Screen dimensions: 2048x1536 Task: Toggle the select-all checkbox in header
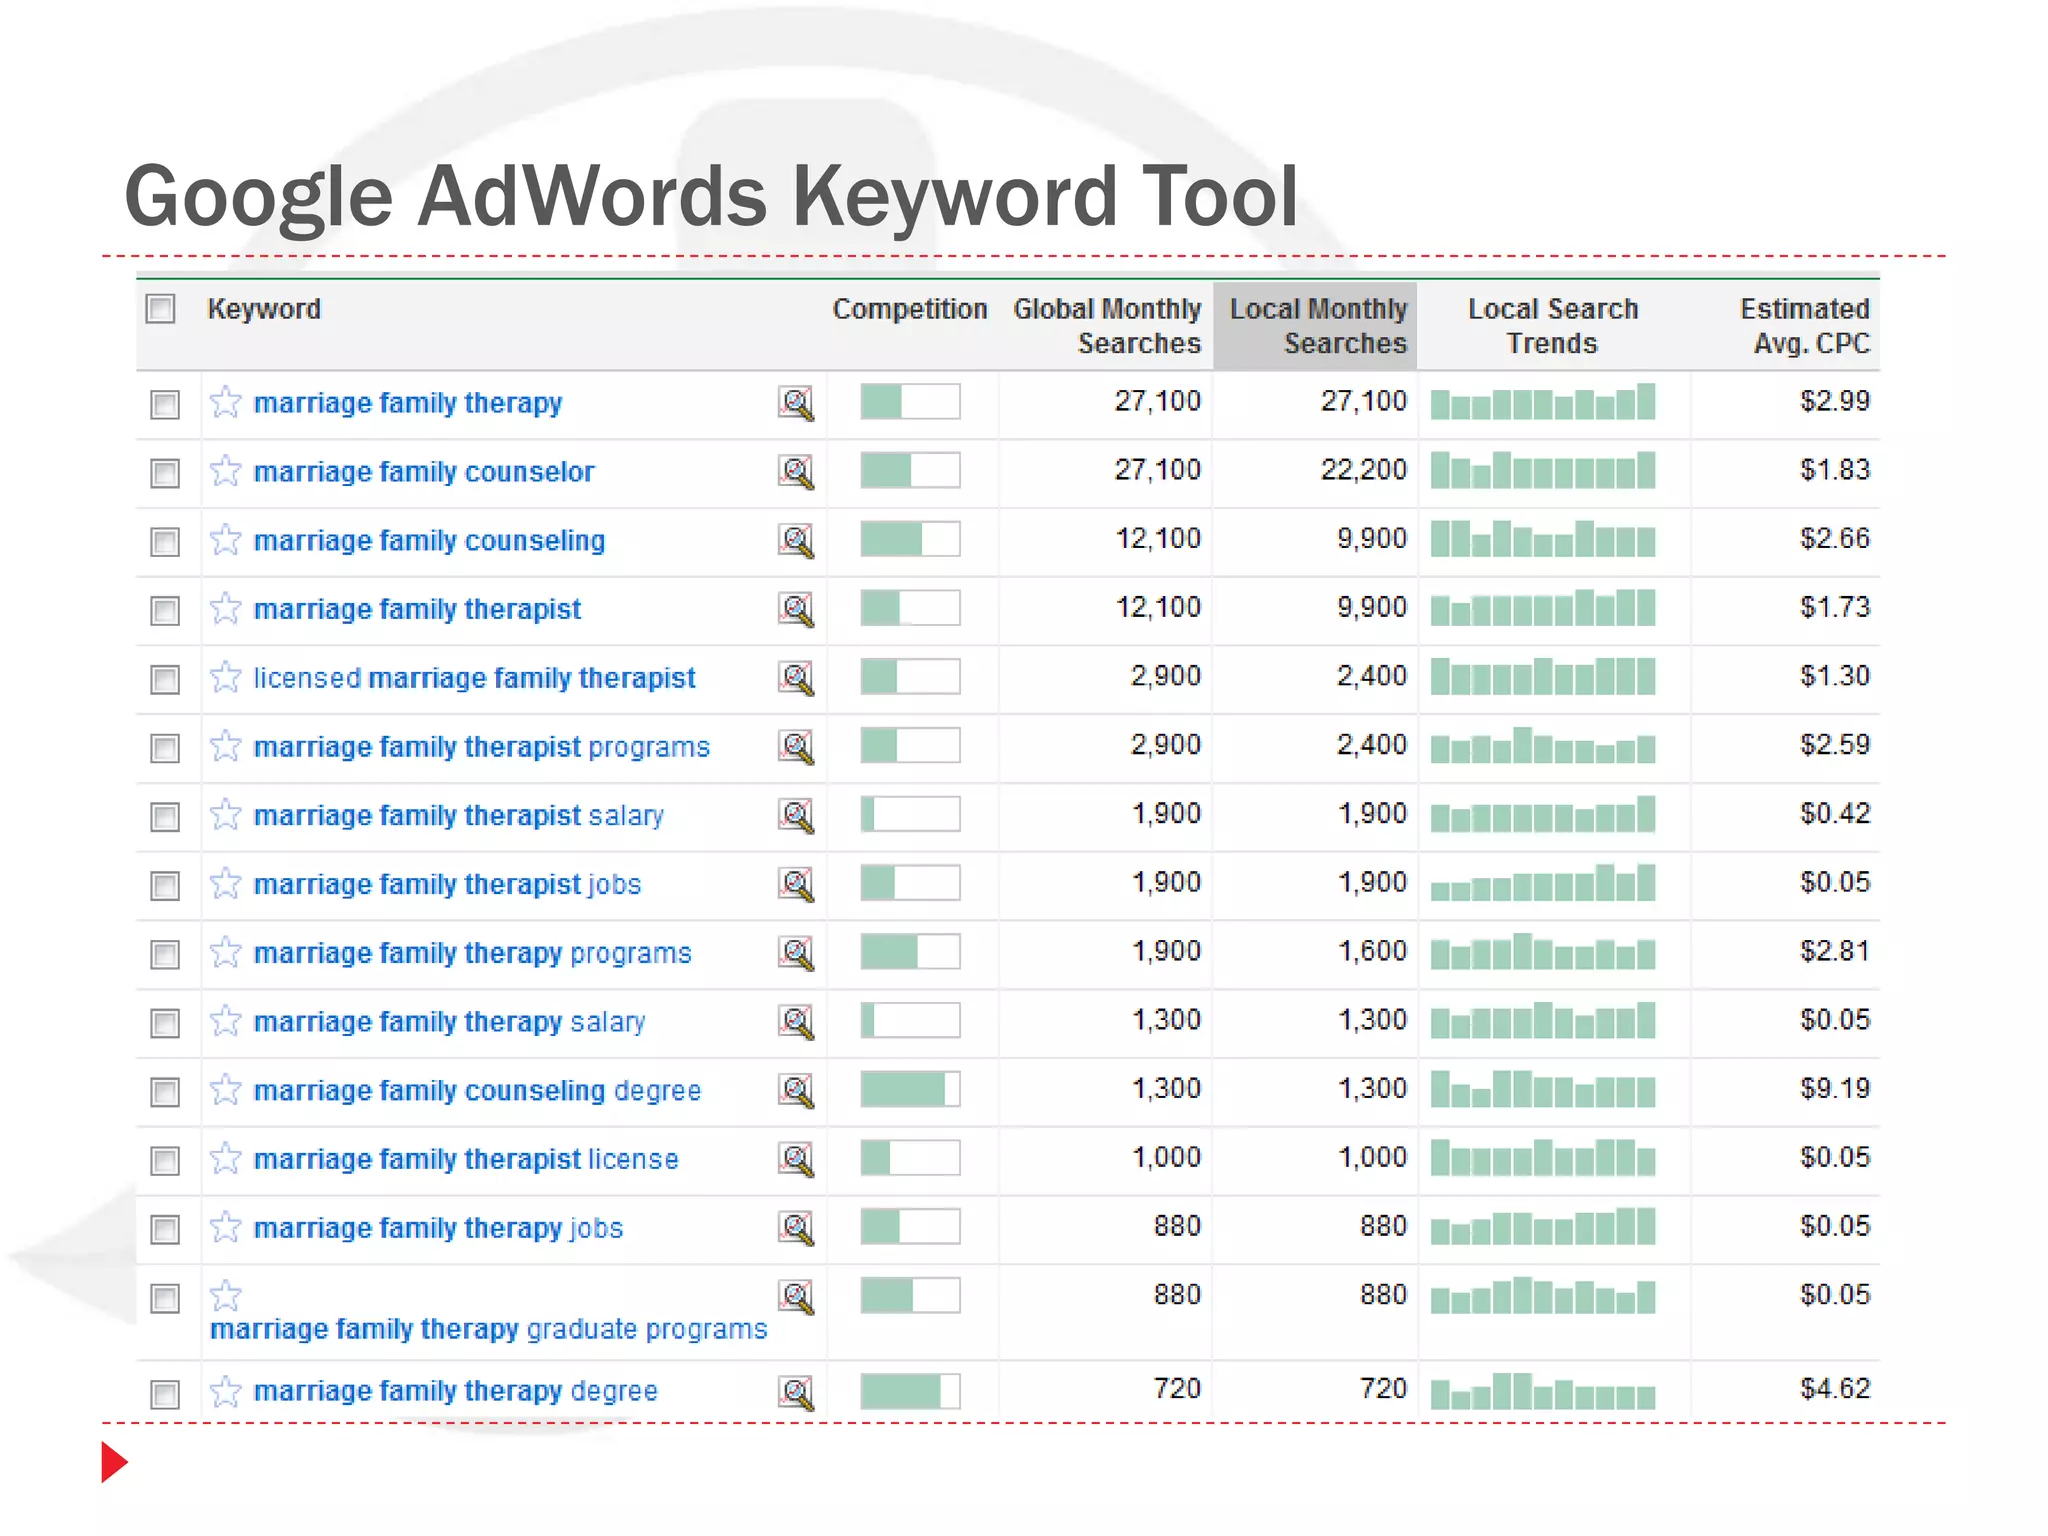[x=161, y=309]
